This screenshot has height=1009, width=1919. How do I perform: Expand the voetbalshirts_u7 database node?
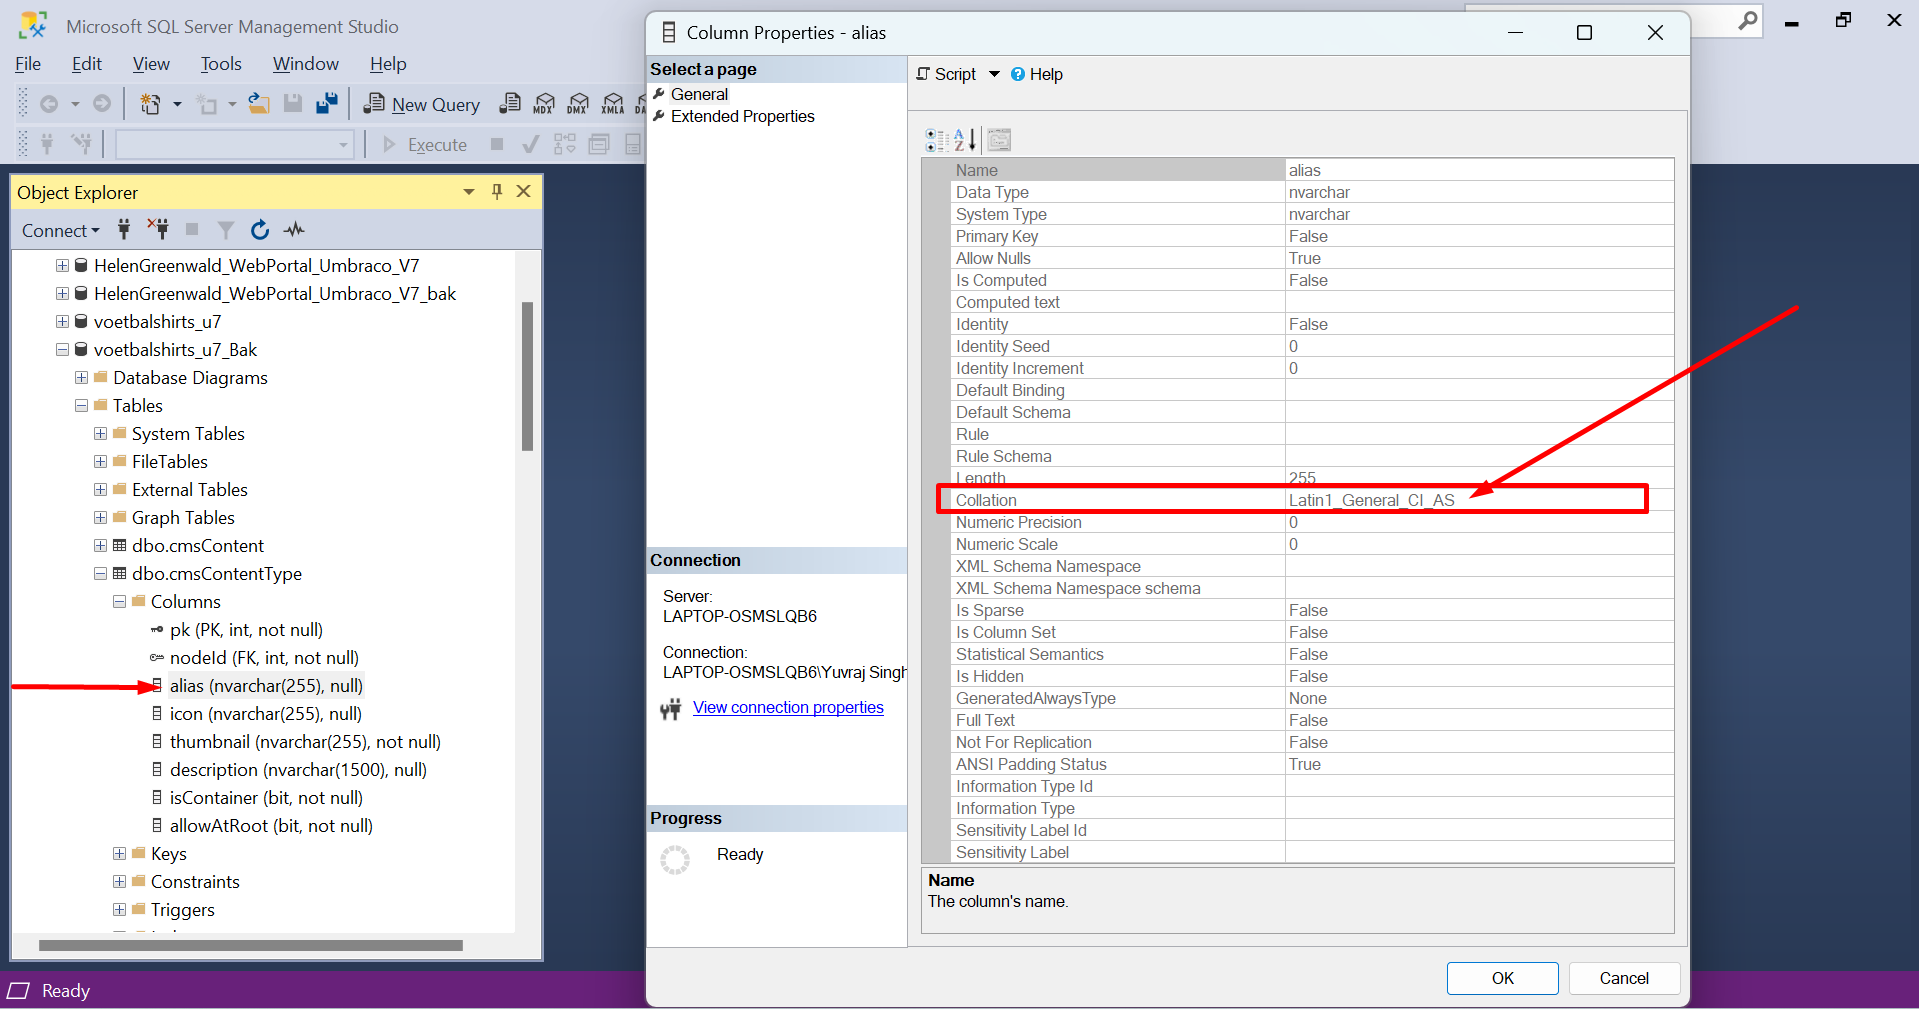[62, 322]
